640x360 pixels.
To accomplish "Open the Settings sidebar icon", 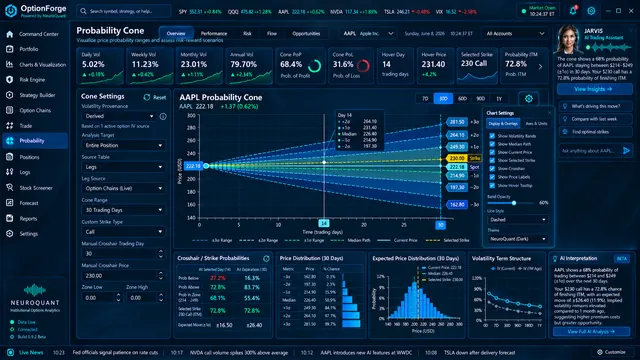I will [10, 234].
